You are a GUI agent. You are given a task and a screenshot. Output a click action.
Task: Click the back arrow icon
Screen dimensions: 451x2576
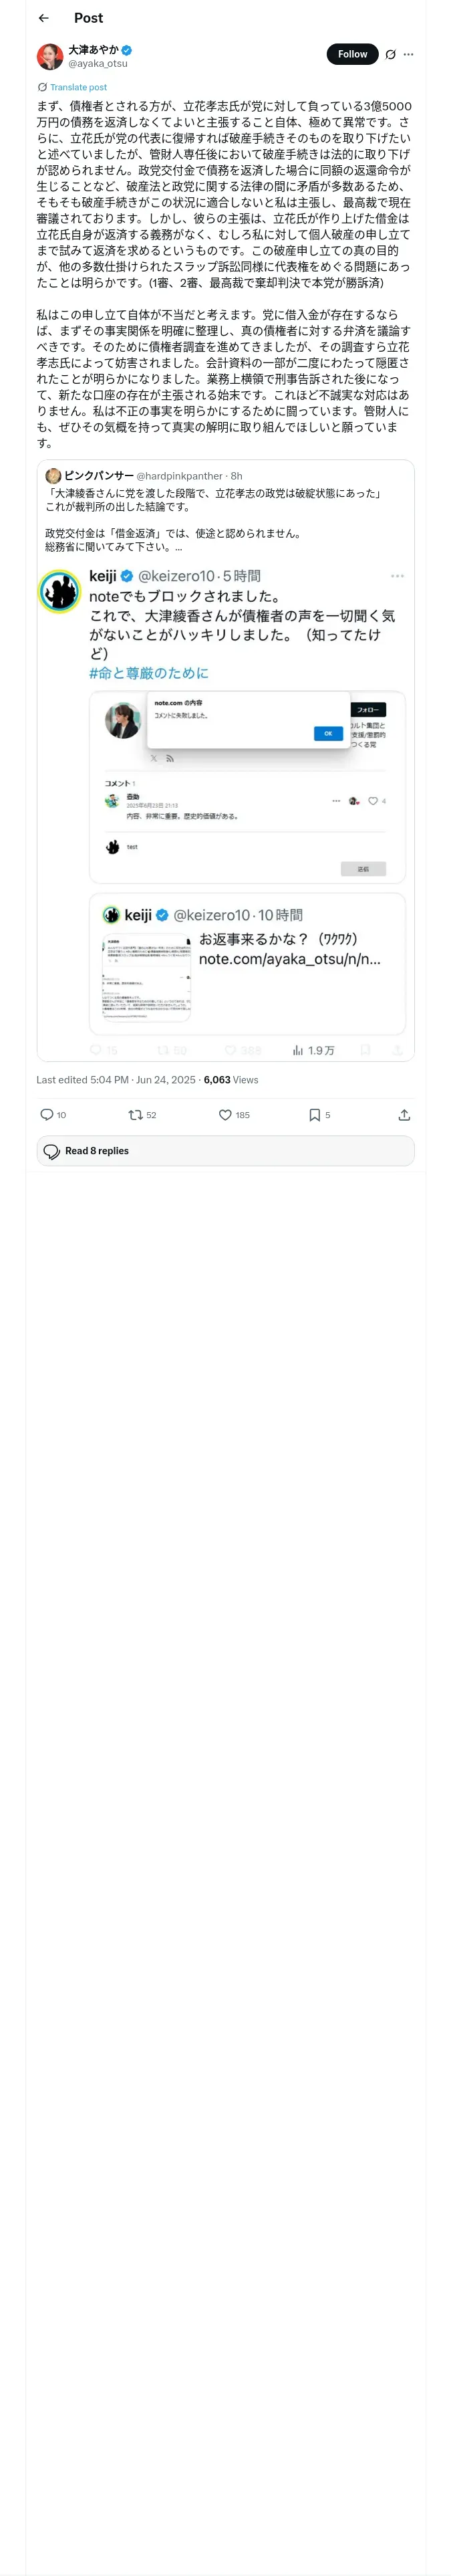[x=44, y=18]
